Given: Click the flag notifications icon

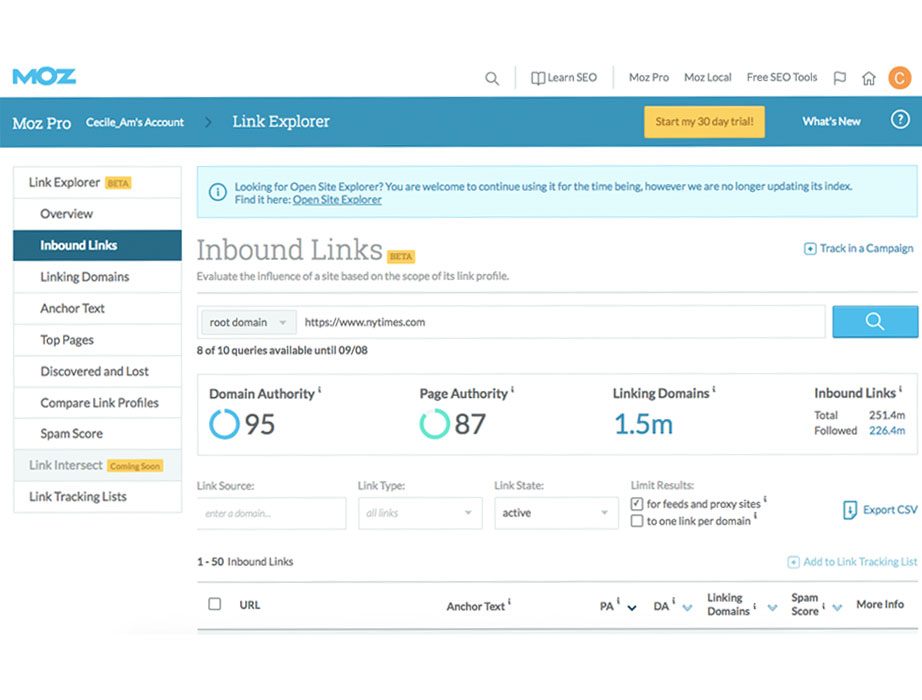Looking at the screenshot, I should 840,78.
